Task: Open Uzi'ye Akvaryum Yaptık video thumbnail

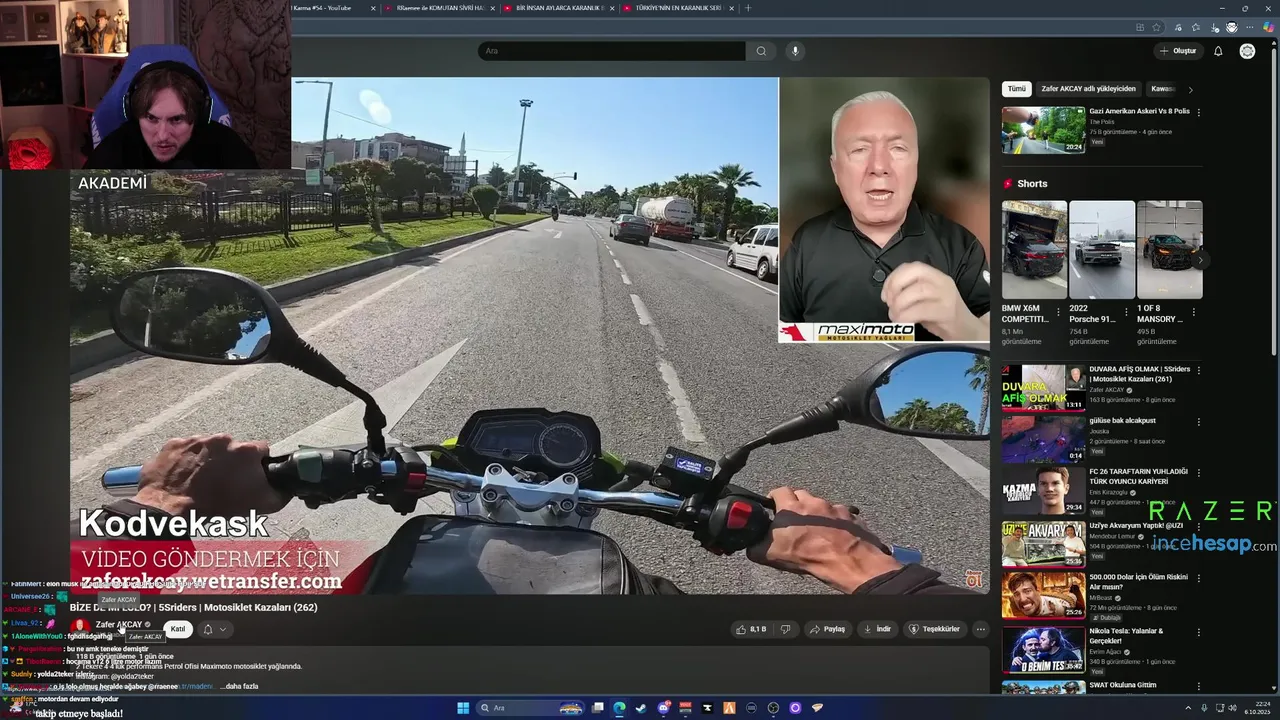Action: (x=1043, y=543)
